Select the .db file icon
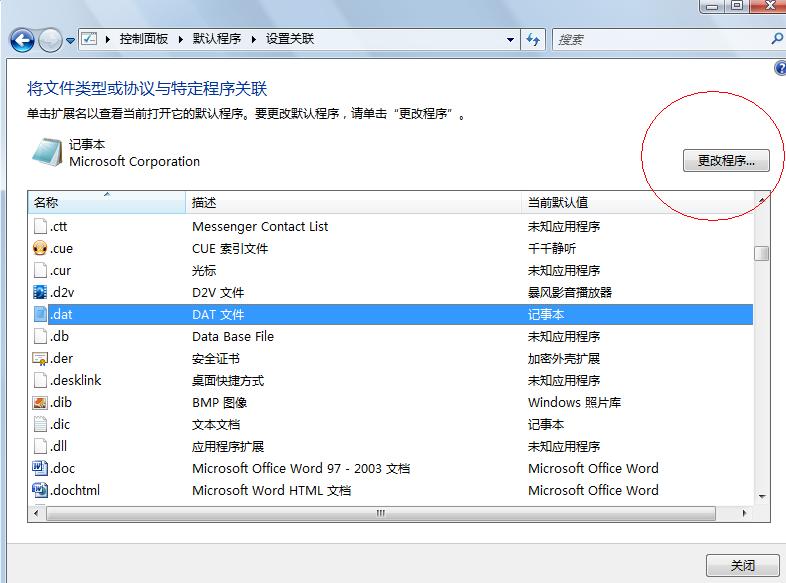786x583 pixels. click(40, 336)
